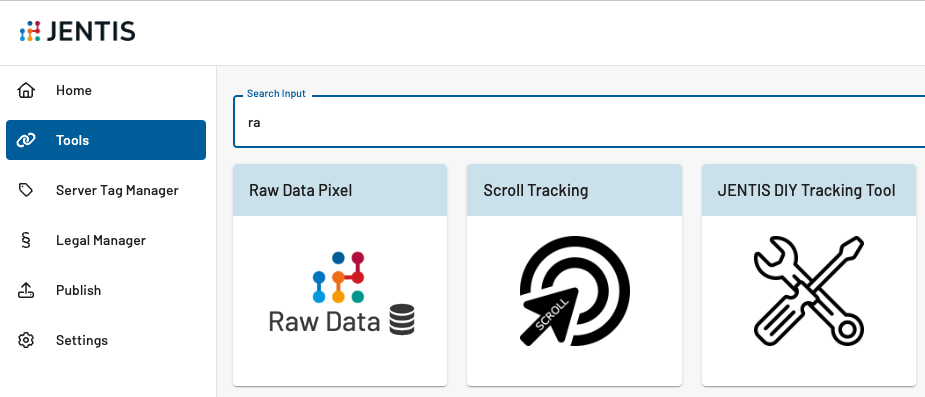Select the Scroll Tracking card title
Viewport: 925px width, 397px height.
pos(536,190)
